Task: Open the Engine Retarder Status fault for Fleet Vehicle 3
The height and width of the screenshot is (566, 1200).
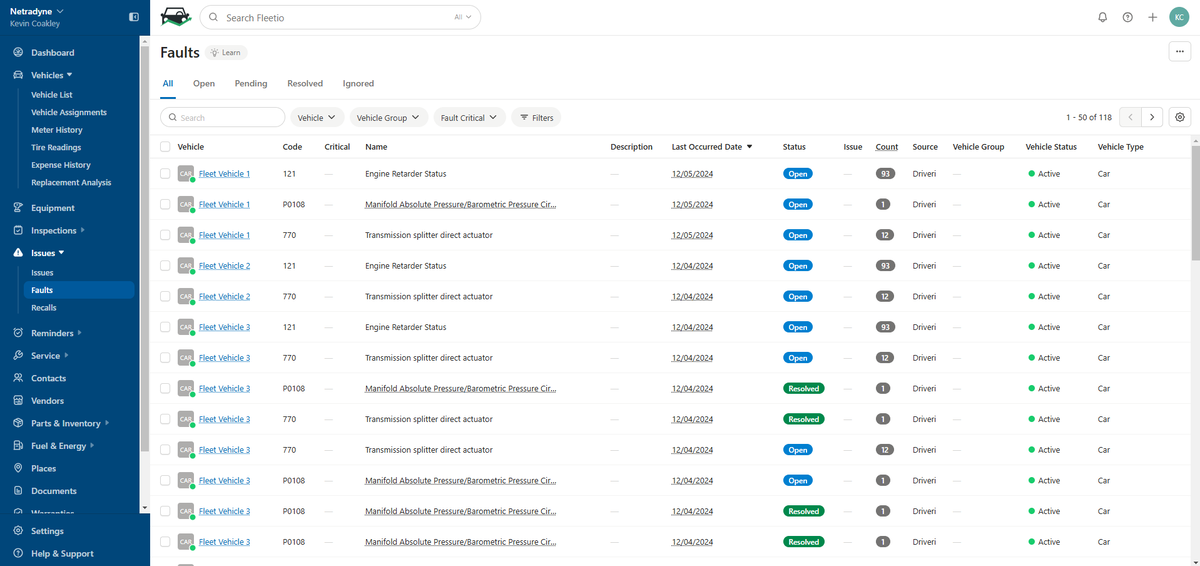Action: pos(405,327)
